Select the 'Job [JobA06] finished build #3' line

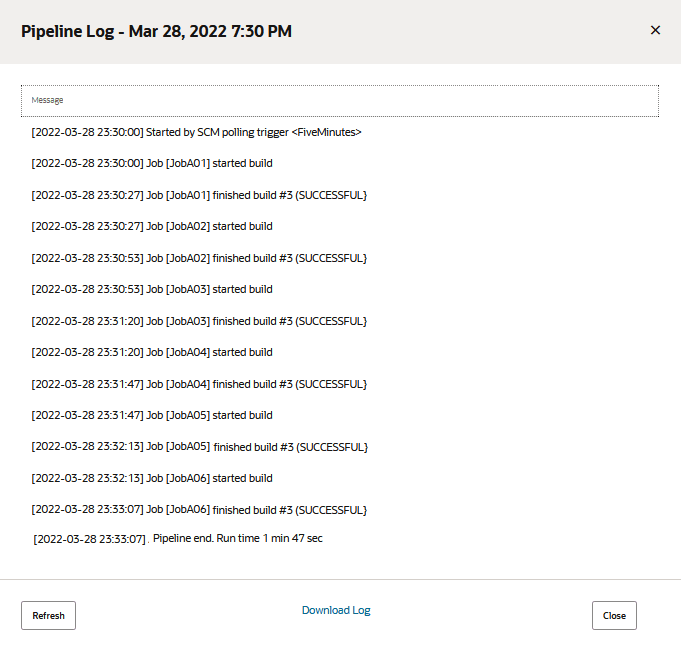pos(199,510)
